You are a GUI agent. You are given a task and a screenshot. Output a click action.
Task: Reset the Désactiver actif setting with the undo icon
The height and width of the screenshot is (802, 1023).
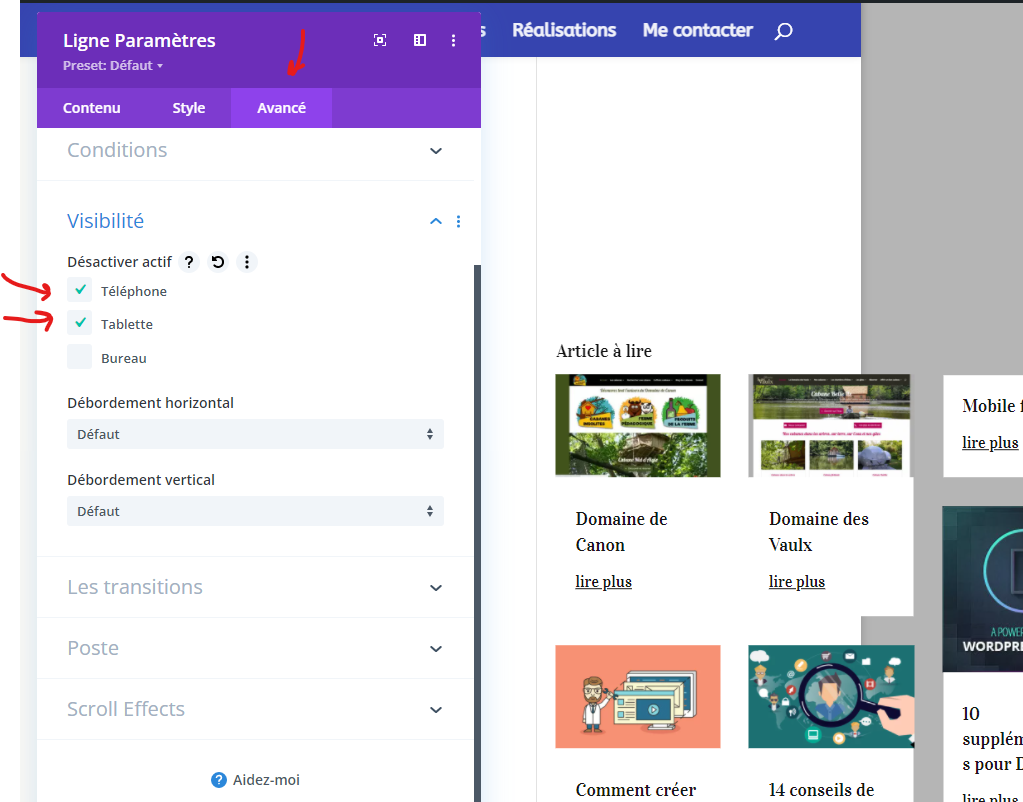tap(217, 262)
